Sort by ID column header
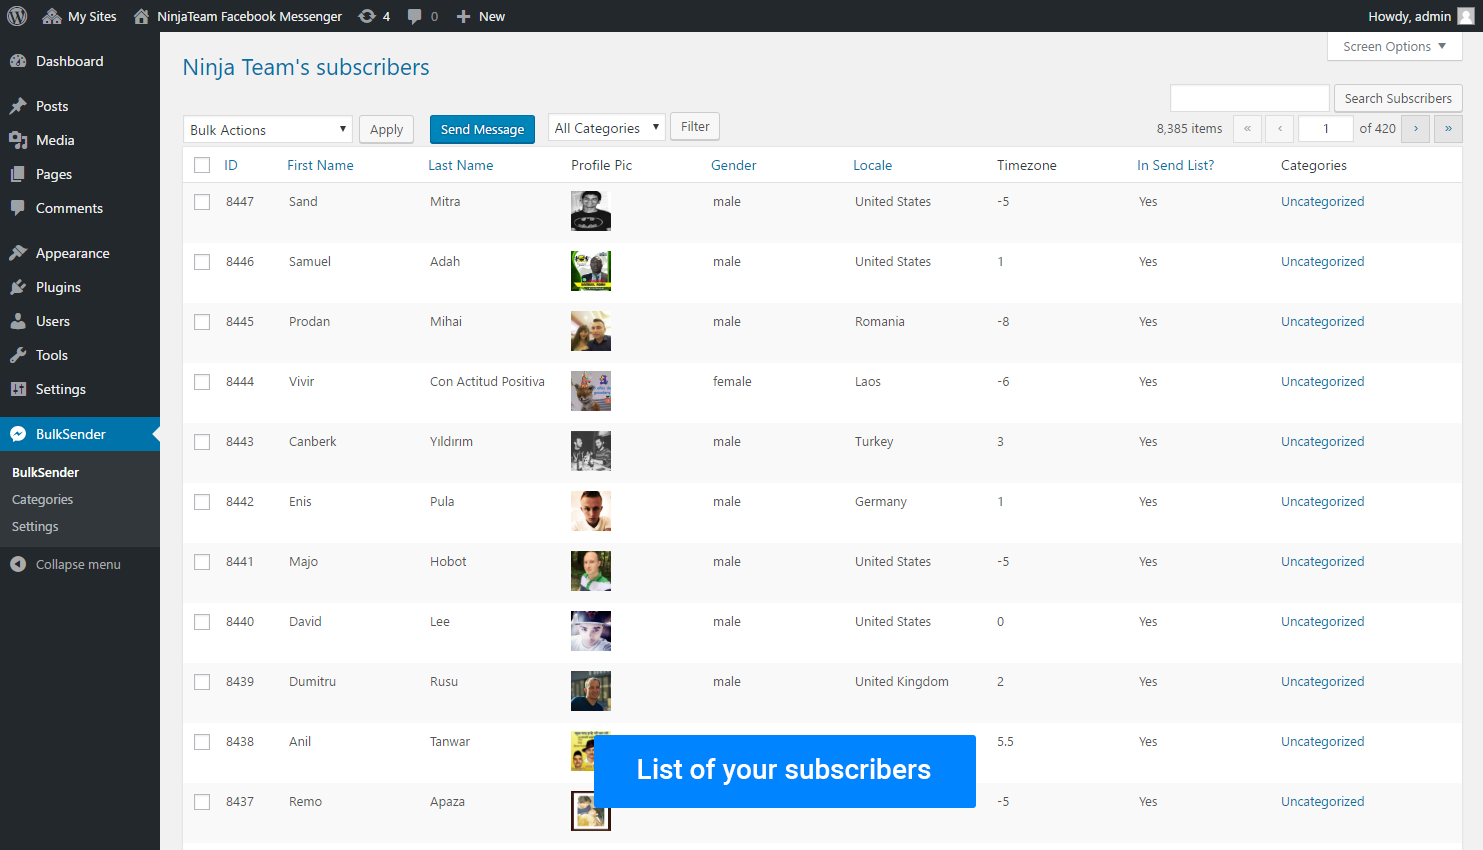Viewport: 1483px width, 850px height. pyautogui.click(x=231, y=165)
